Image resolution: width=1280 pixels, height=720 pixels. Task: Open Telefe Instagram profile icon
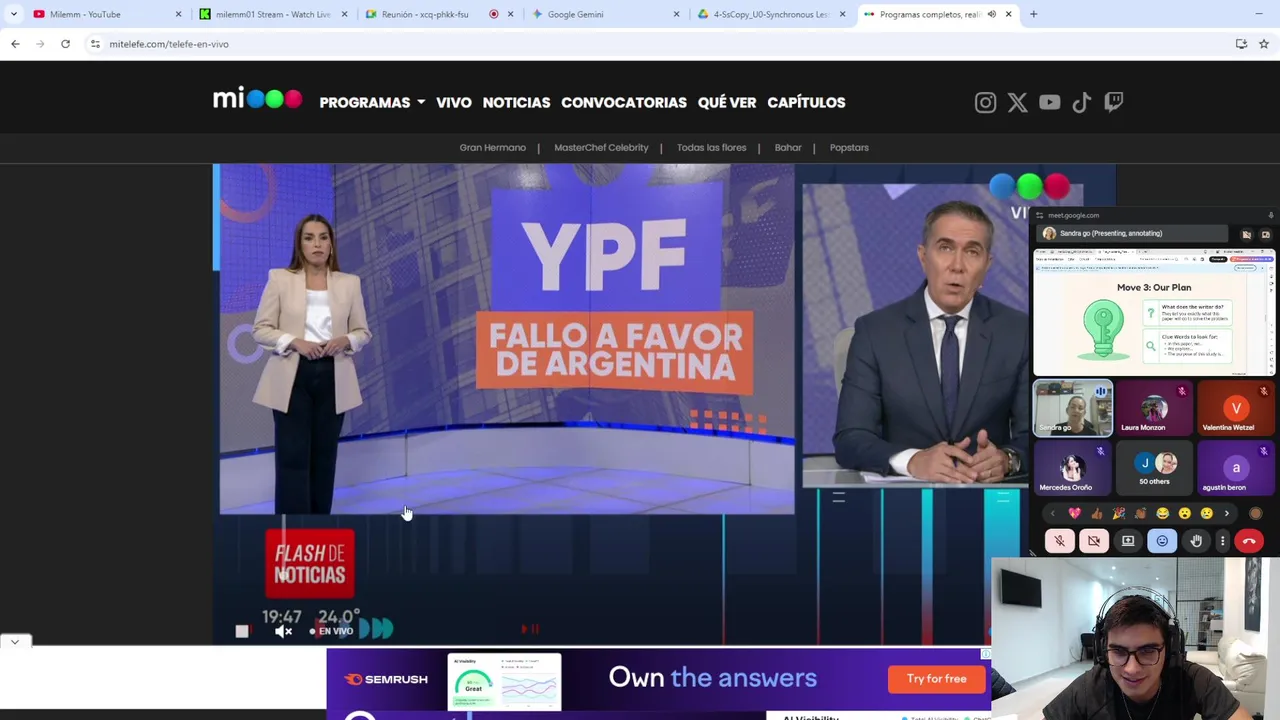click(985, 102)
